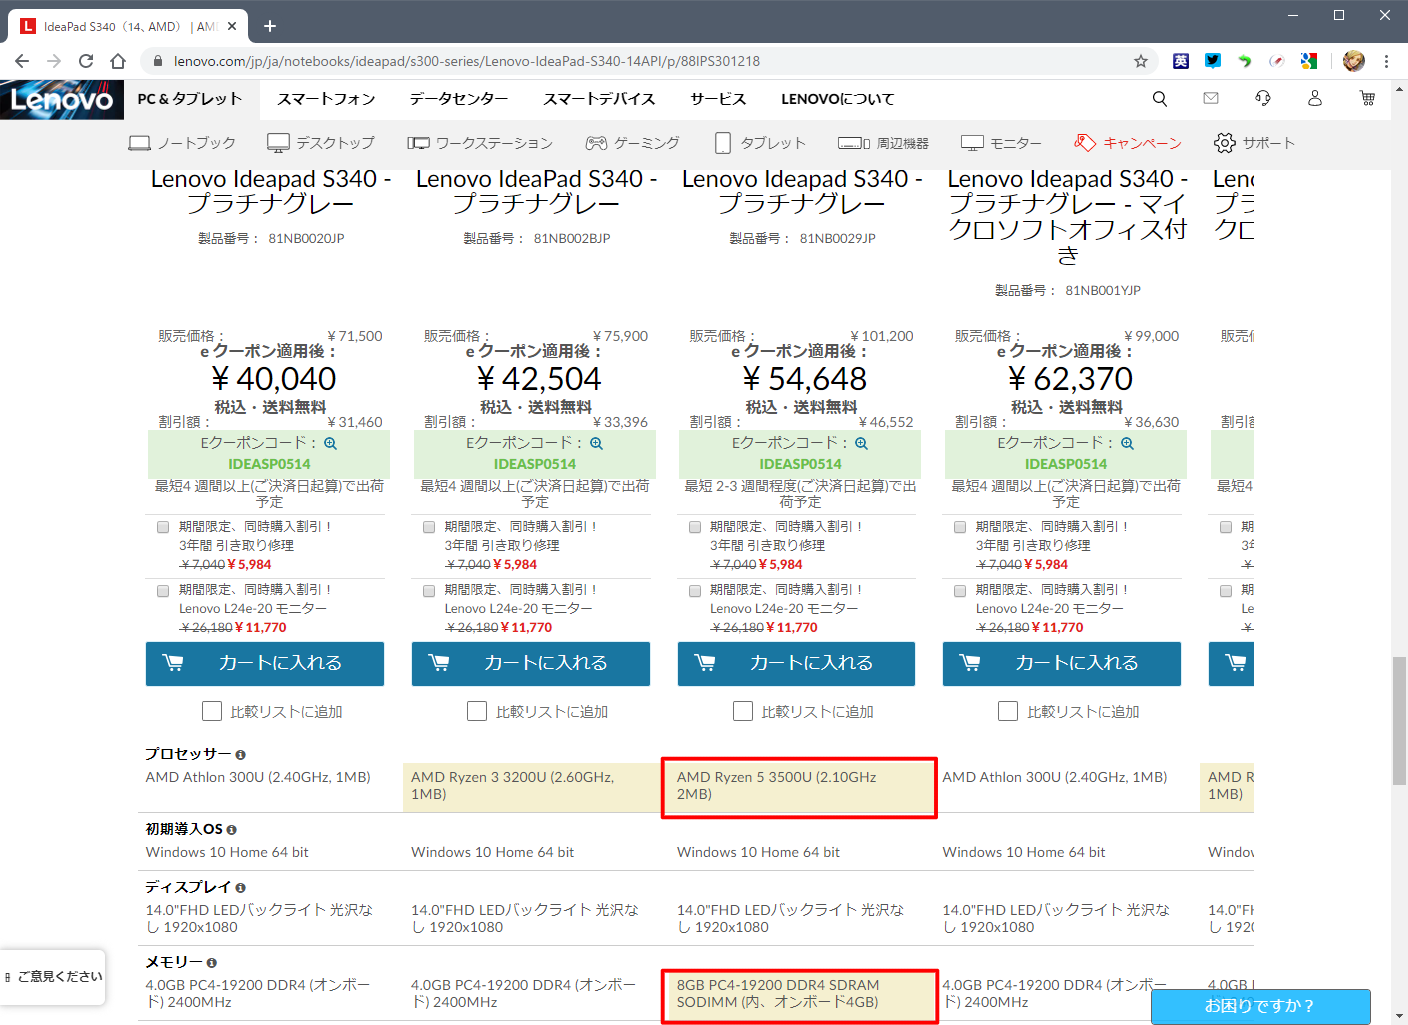Screen dimensions: 1408x1025
Task: Open the キャンペーン link
Action: coord(1128,143)
